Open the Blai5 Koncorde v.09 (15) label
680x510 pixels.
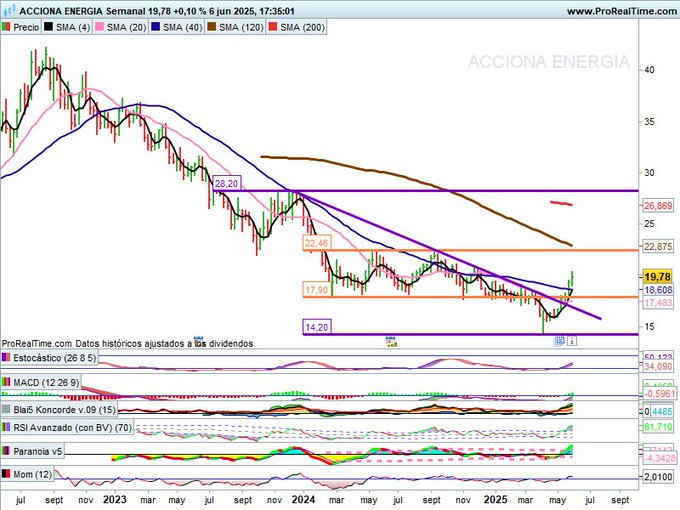point(64,410)
